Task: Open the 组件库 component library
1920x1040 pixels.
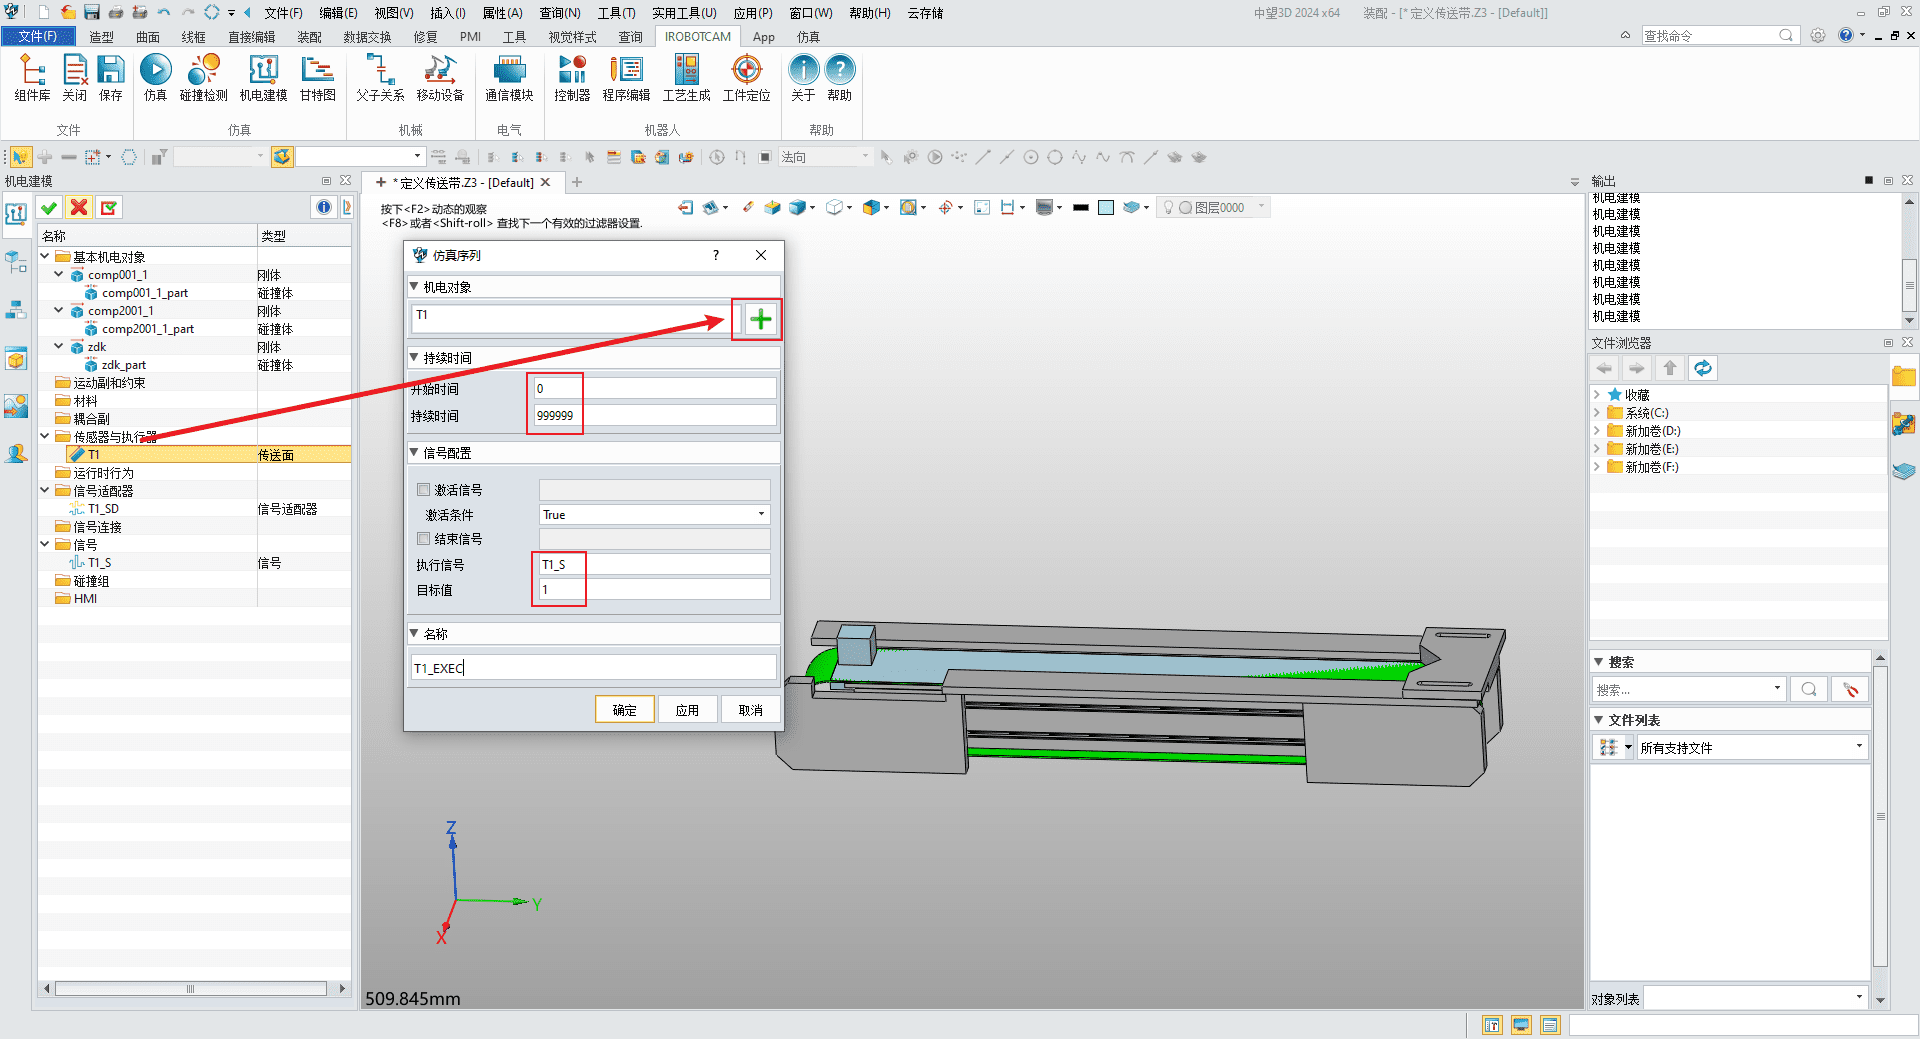Action: click(x=32, y=78)
